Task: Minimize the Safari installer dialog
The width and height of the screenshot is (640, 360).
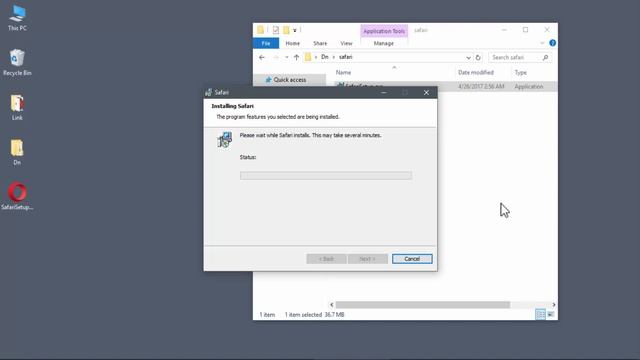Action: tap(383, 93)
